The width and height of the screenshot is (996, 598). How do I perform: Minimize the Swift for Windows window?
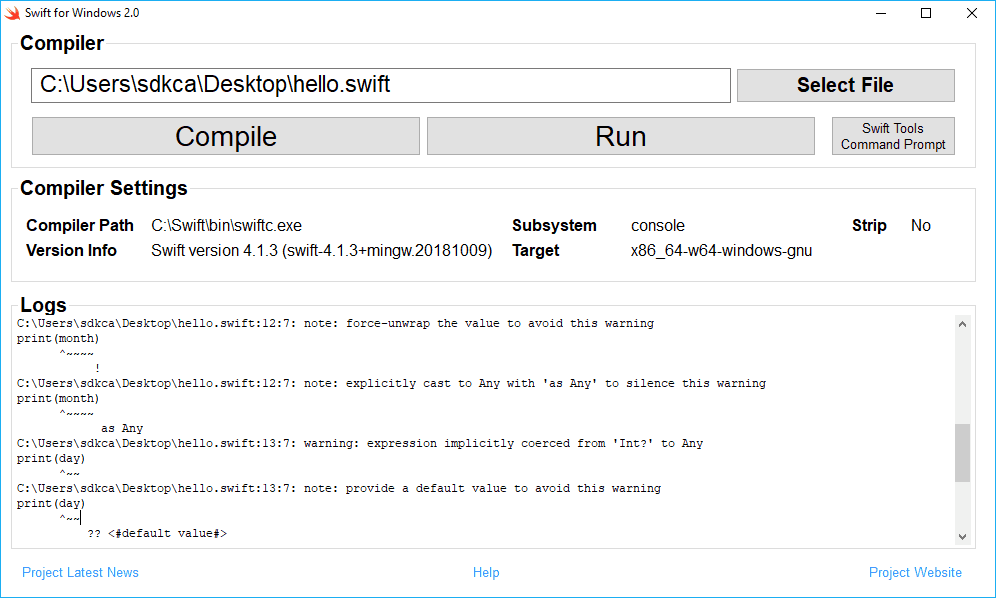tap(881, 13)
